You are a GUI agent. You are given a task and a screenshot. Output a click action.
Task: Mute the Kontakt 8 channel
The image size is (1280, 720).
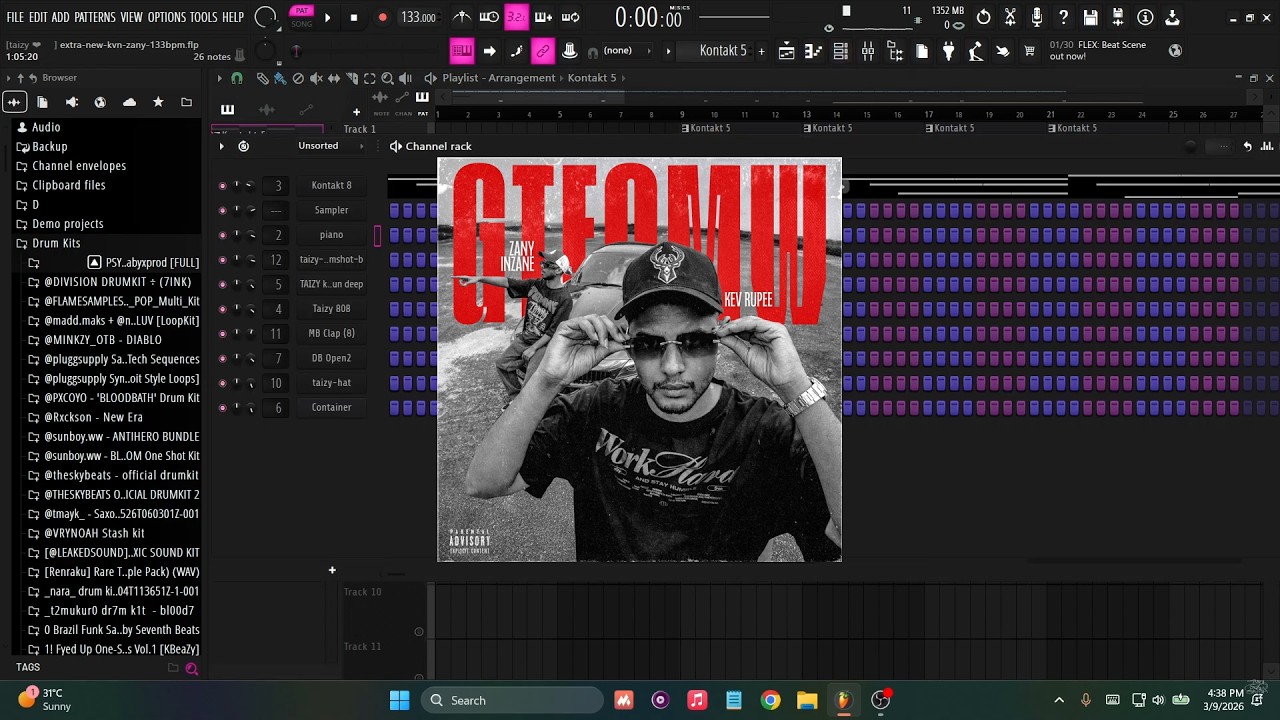pyautogui.click(x=222, y=185)
